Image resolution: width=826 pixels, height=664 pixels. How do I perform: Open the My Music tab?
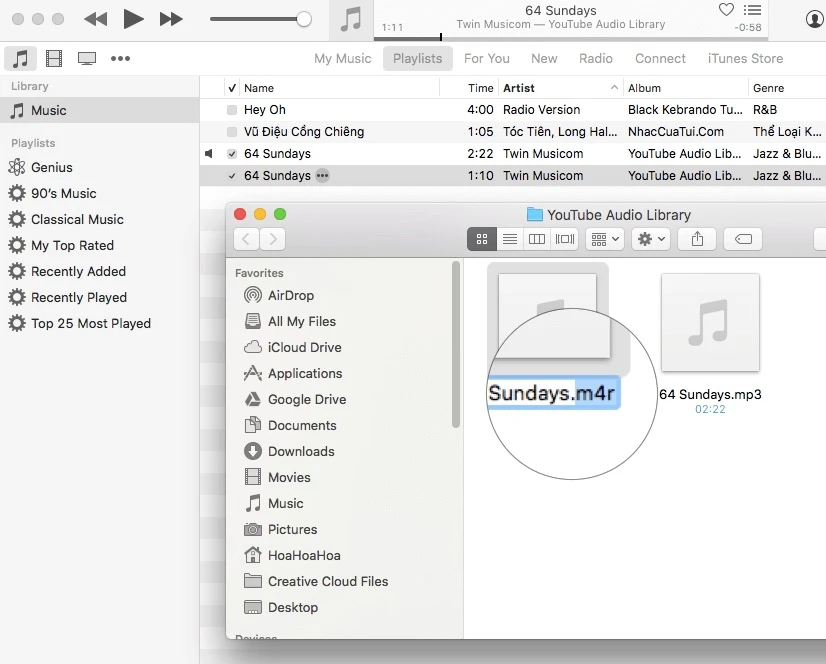tap(342, 58)
